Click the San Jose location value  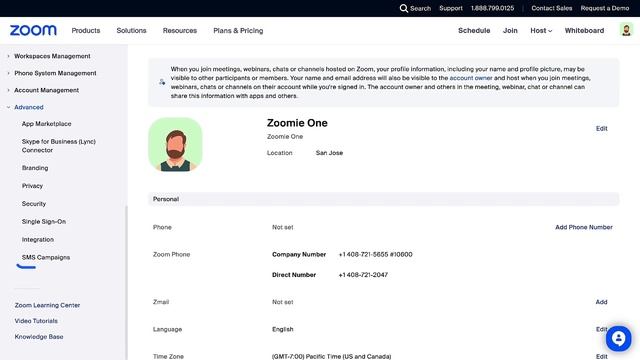(329, 153)
